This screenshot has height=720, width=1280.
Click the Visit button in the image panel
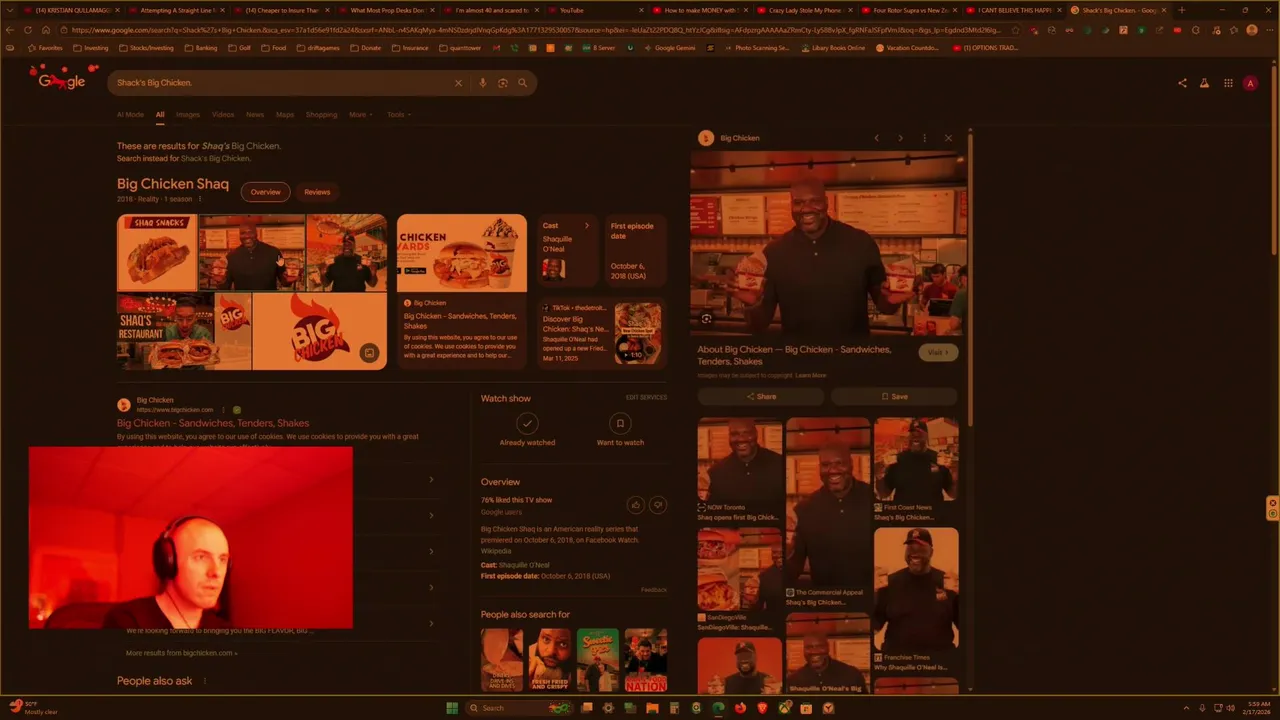tap(938, 352)
